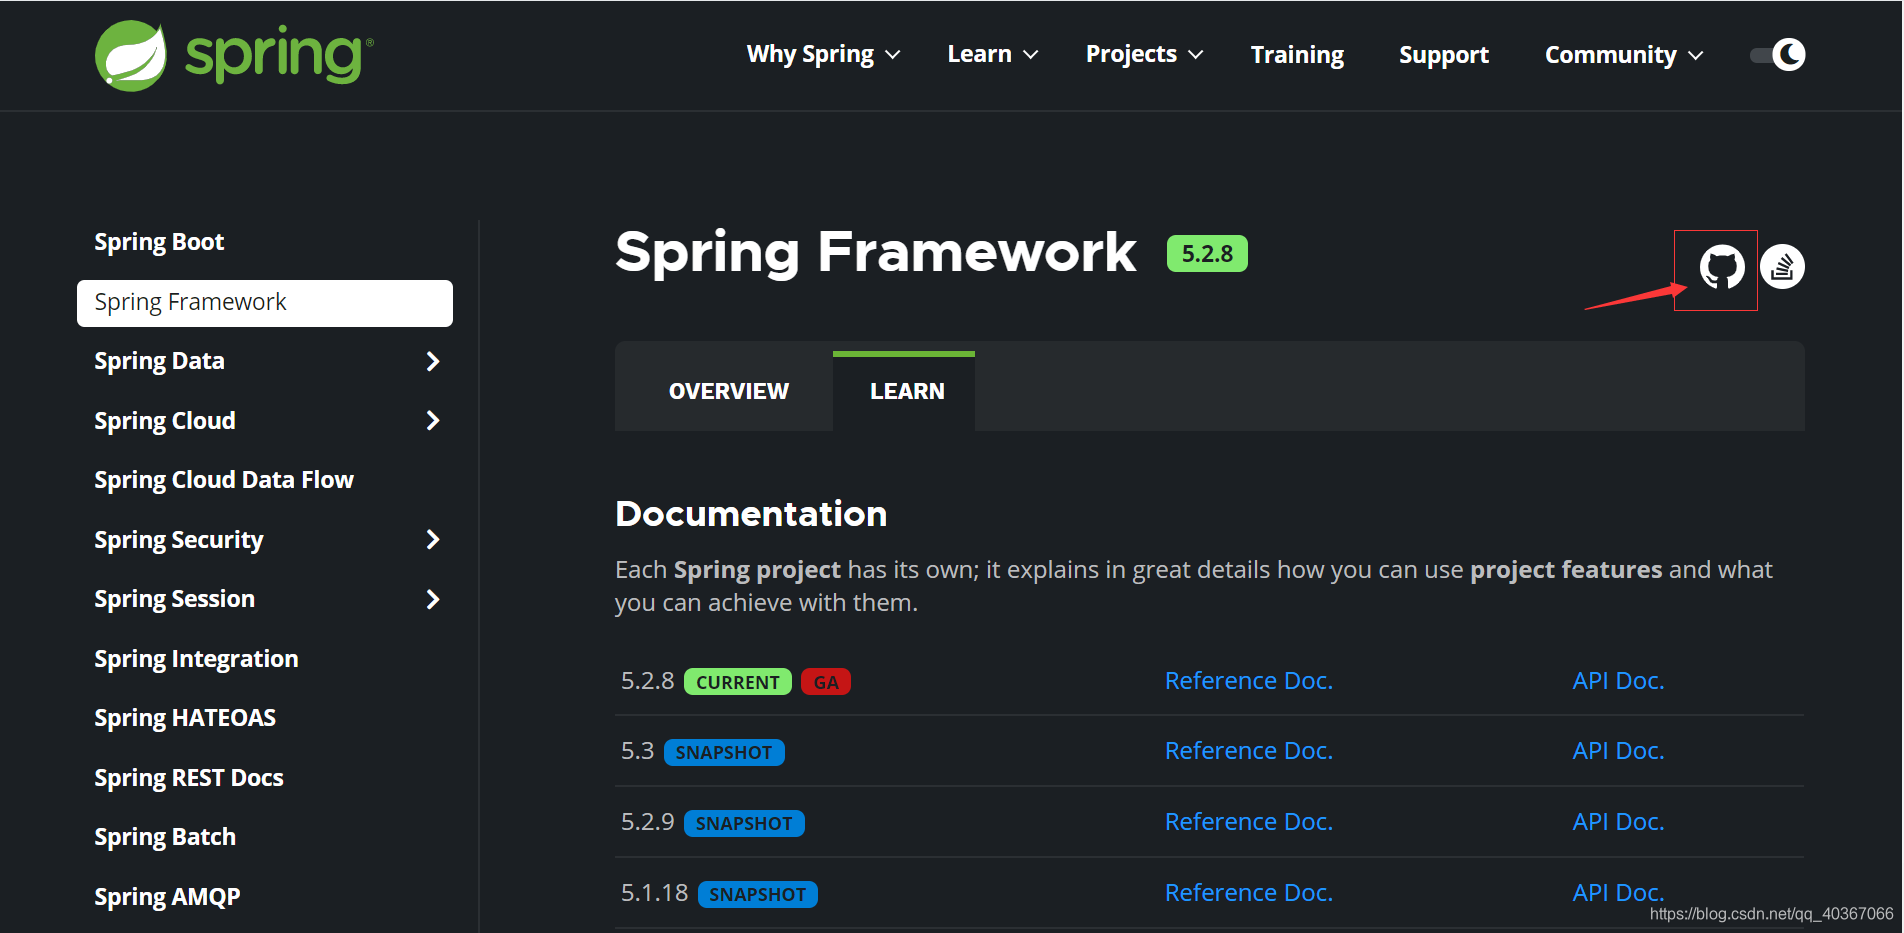Expand the Spring Data submenu chevron
The image size is (1904, 933).
[433, 361]
